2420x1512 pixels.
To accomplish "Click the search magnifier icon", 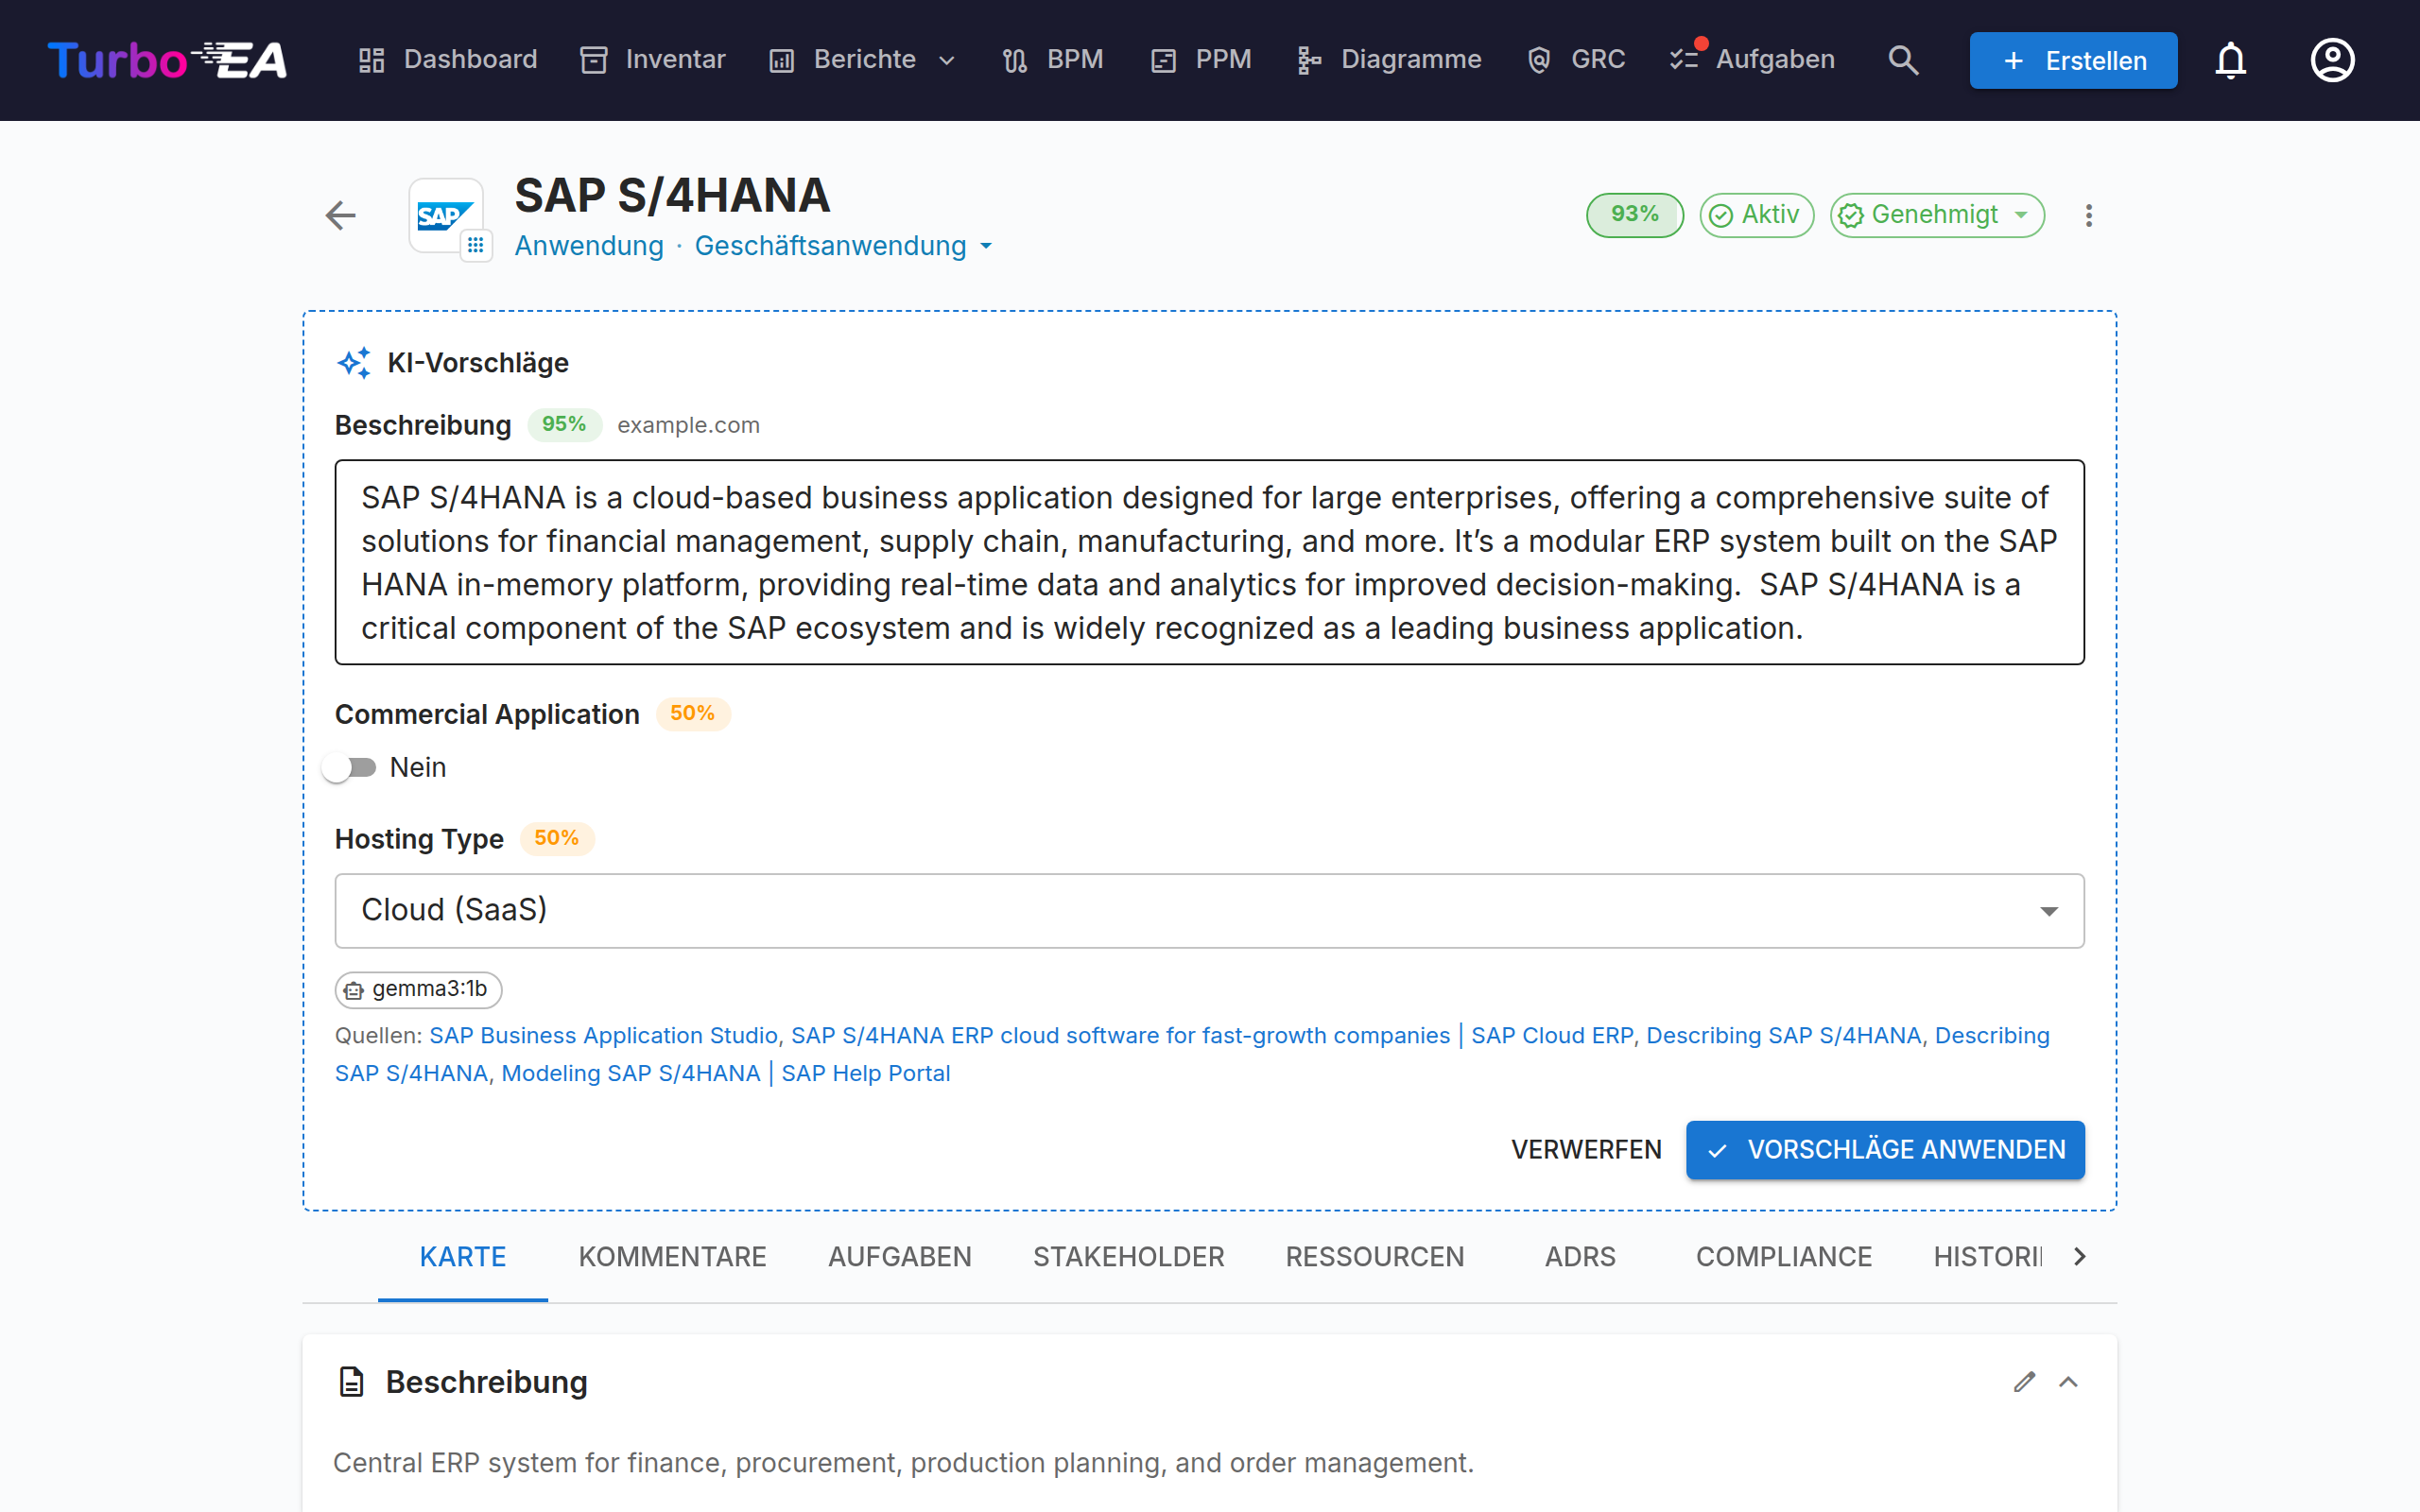I will click(1903, 60).
